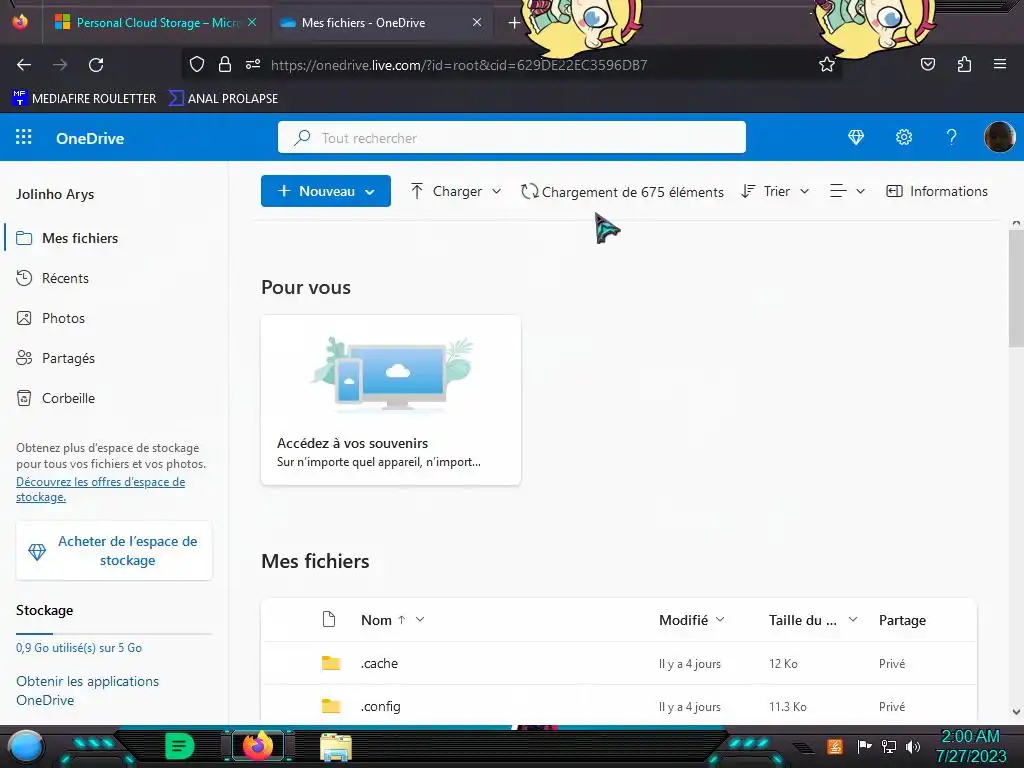Follow Découvrez les offres d'espace link

[101, 489]
